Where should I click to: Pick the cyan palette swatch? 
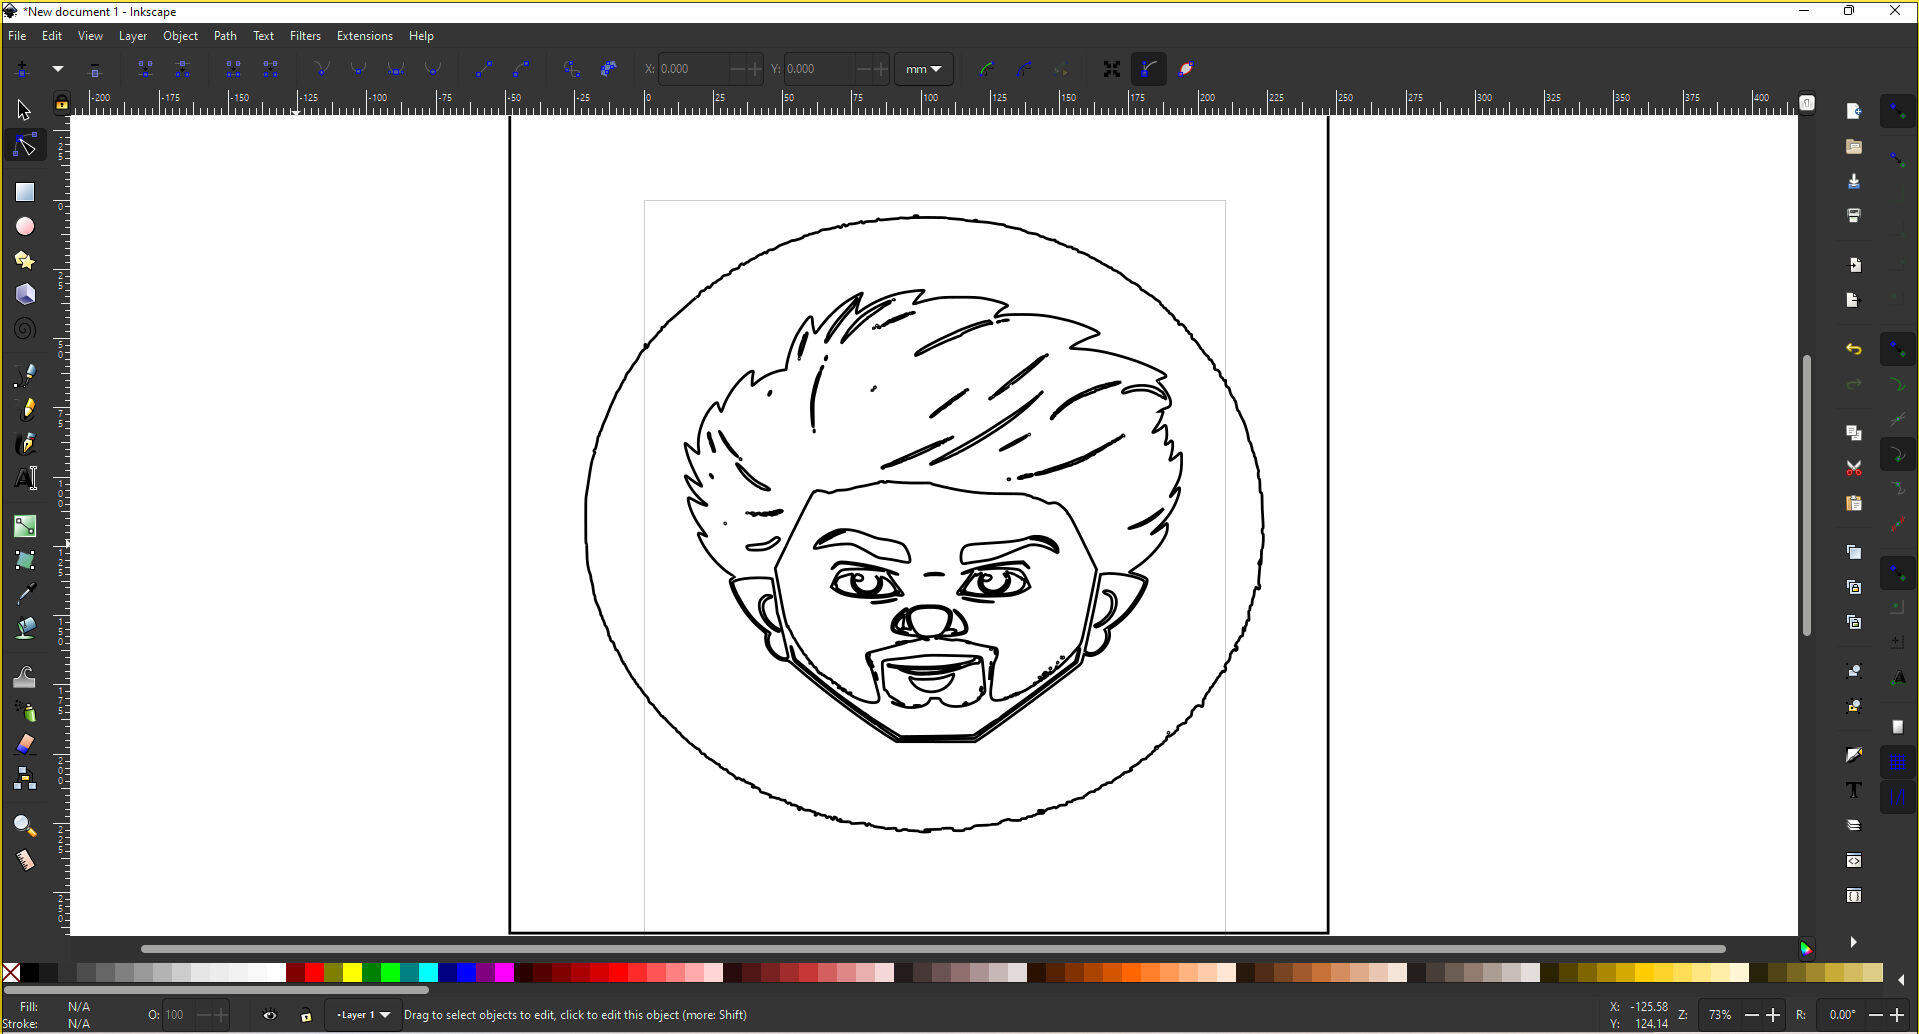[x=428, y=973]
